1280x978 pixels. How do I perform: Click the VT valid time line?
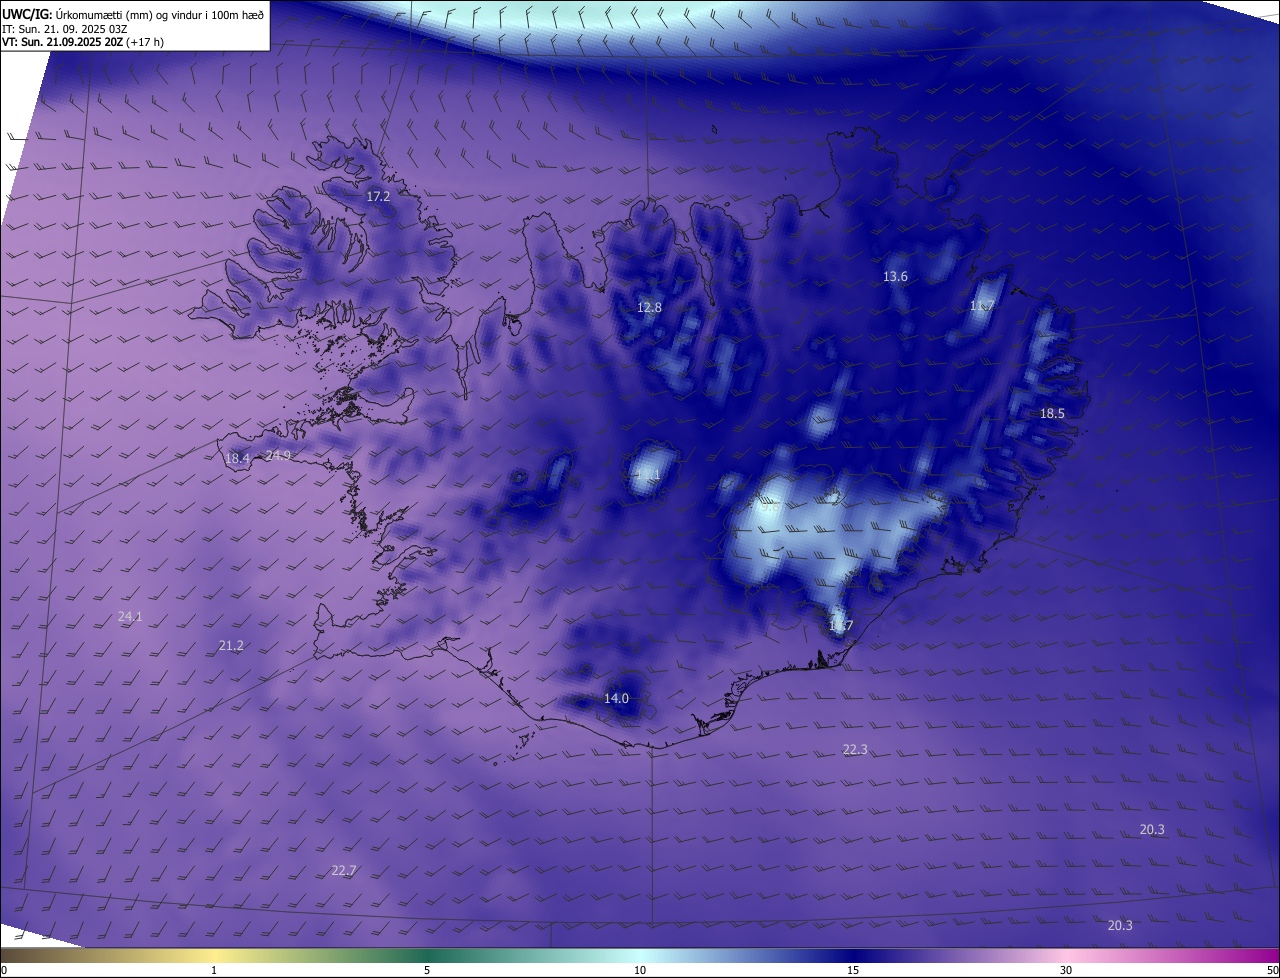point(83,42)
